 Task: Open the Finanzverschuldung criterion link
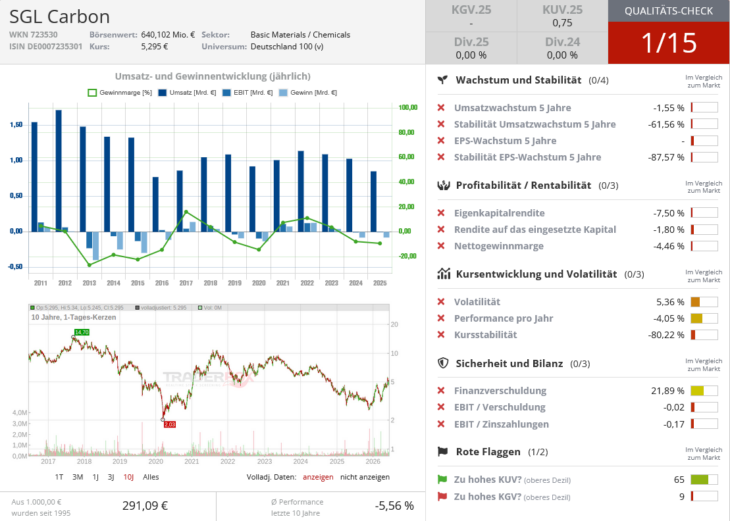(500, 391)
